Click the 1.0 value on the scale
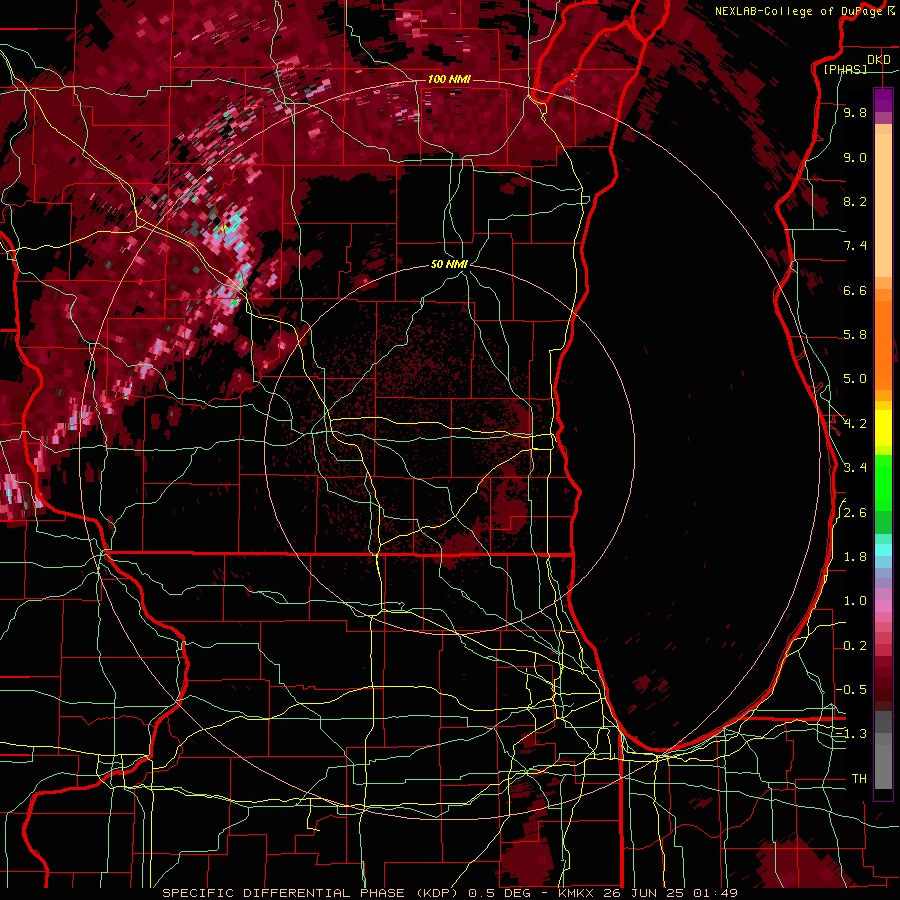 tap(855, 602)
